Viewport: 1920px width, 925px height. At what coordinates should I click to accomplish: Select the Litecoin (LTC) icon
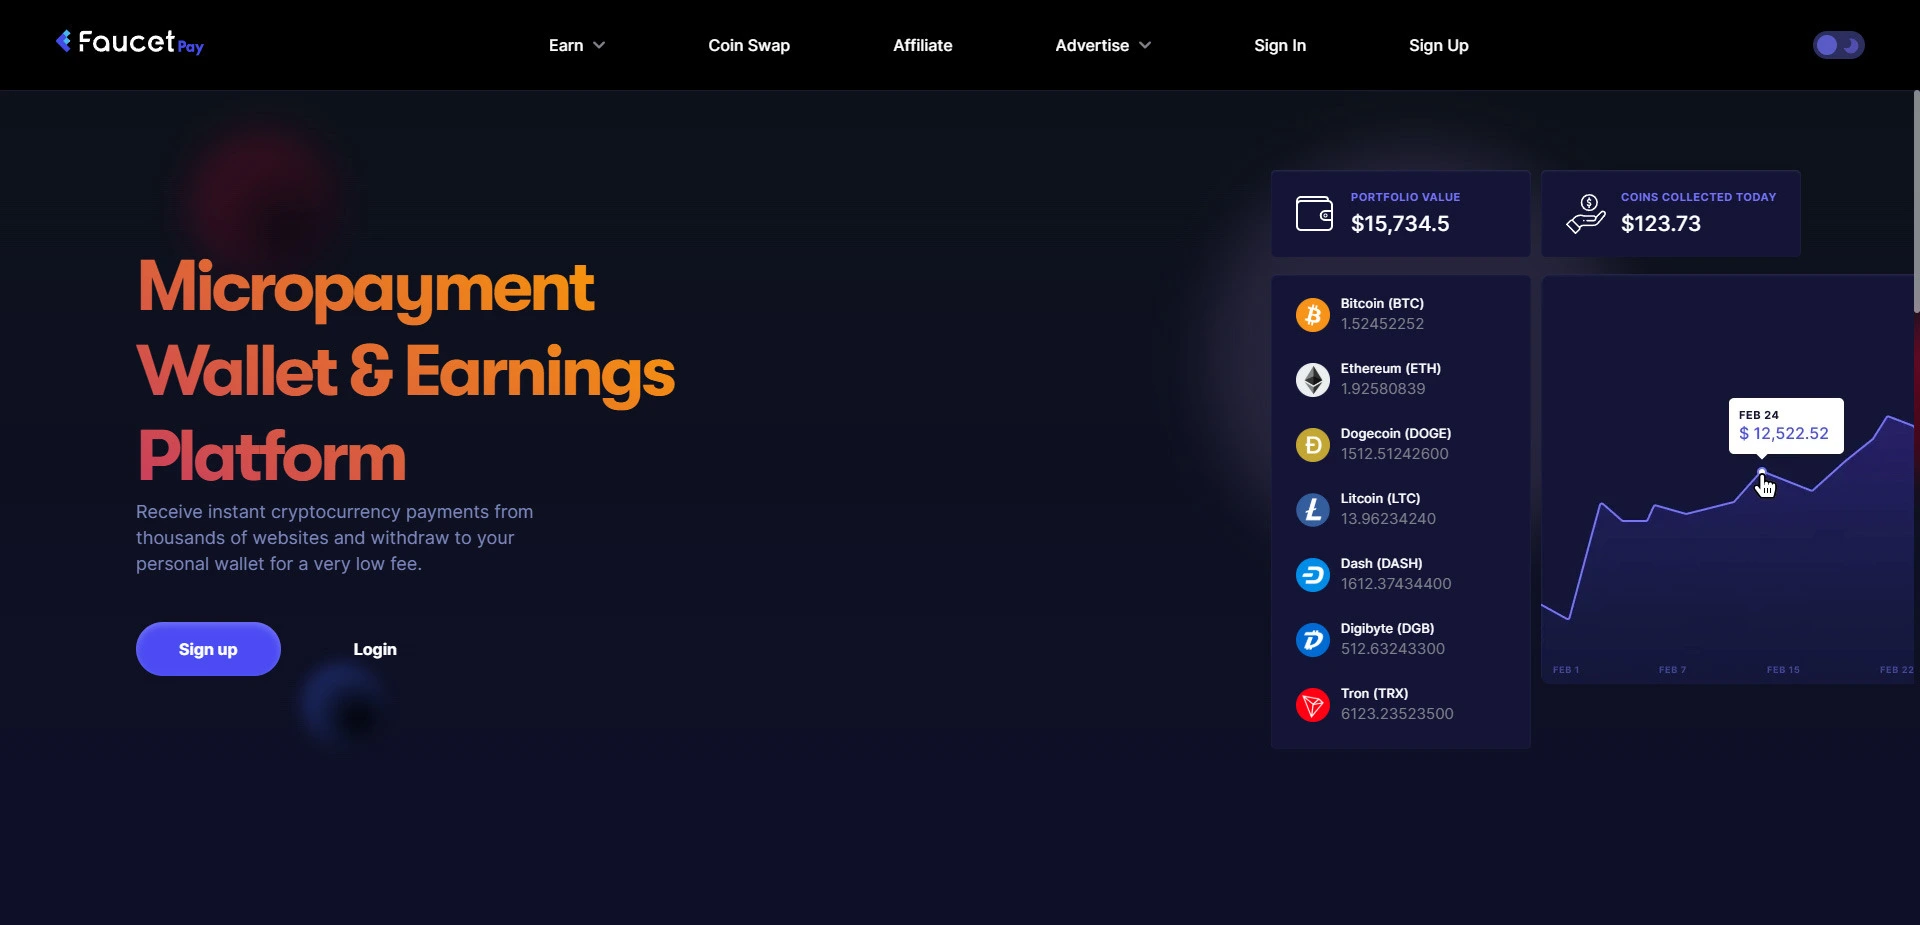click(1312, 510)
